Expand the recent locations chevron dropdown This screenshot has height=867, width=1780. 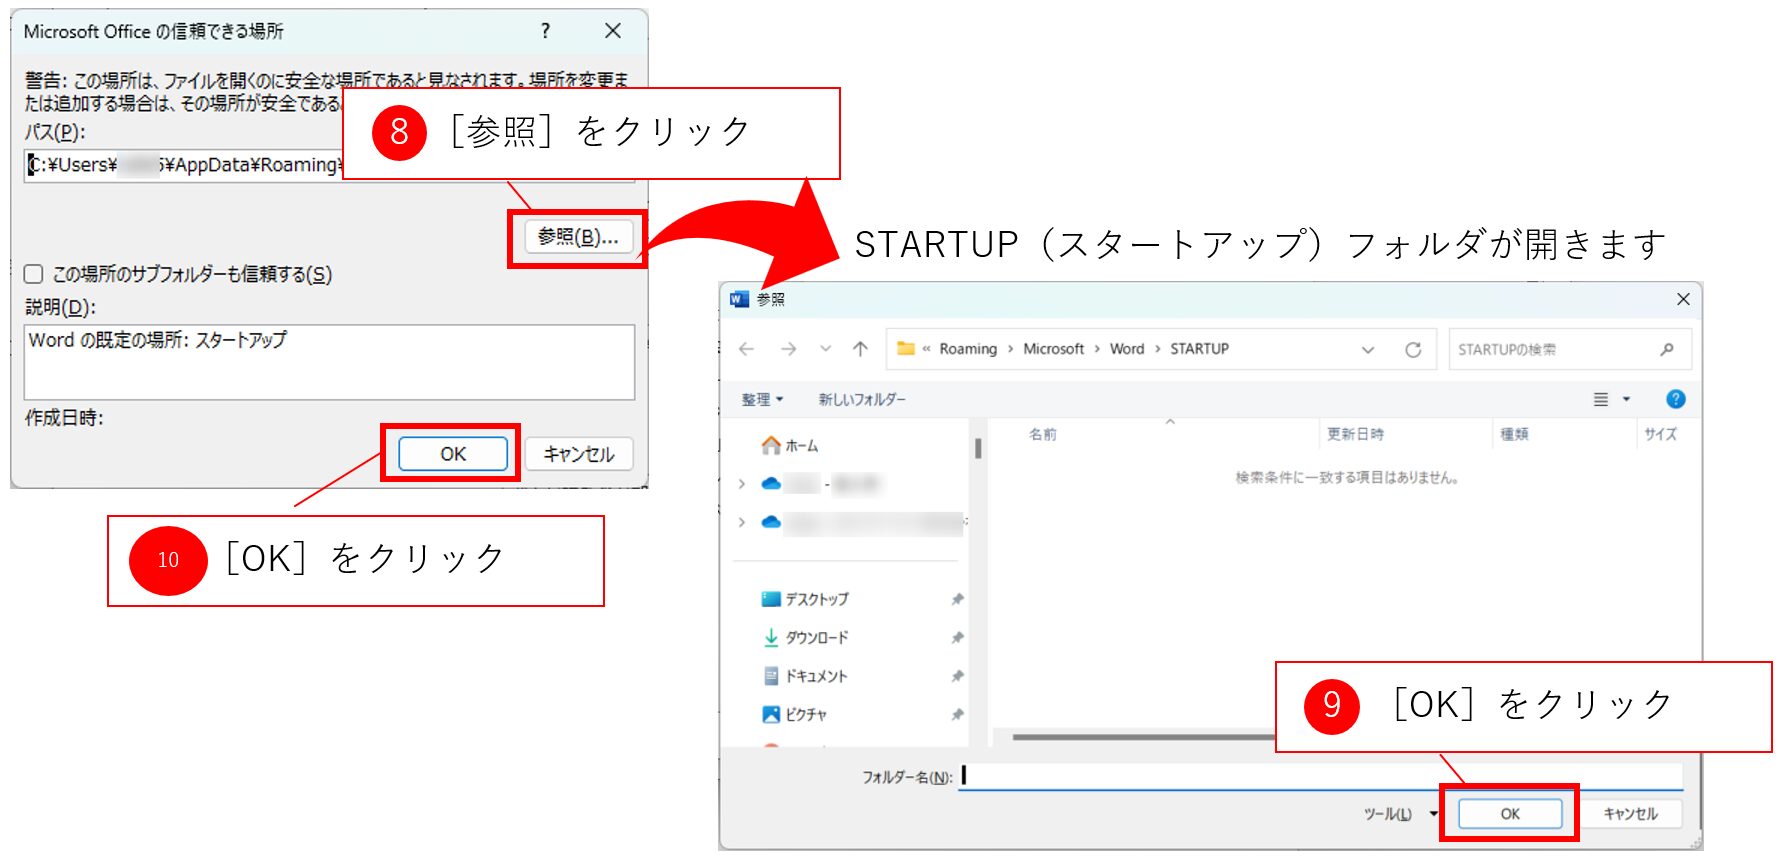(825, 349)
